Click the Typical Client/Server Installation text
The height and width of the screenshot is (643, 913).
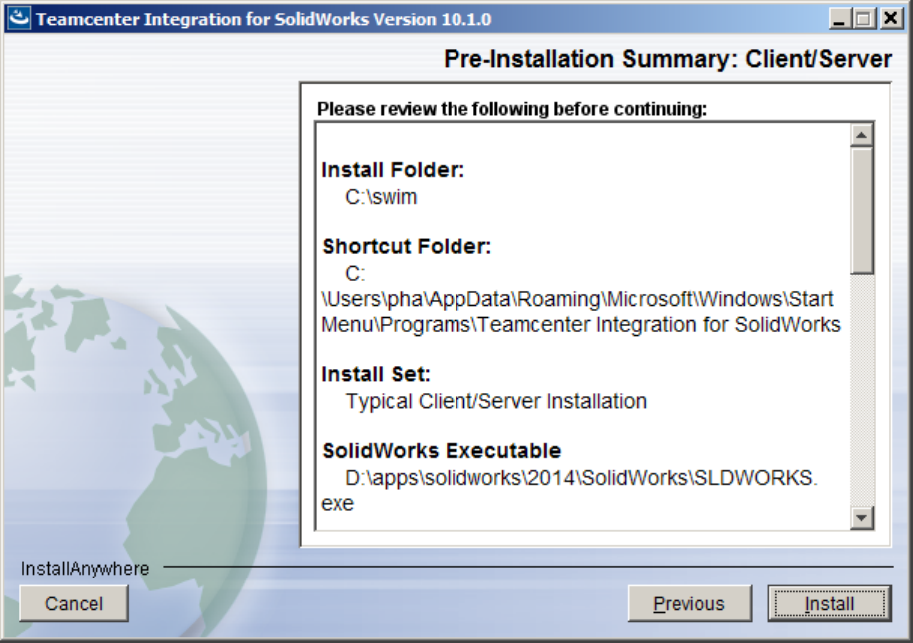496,402
